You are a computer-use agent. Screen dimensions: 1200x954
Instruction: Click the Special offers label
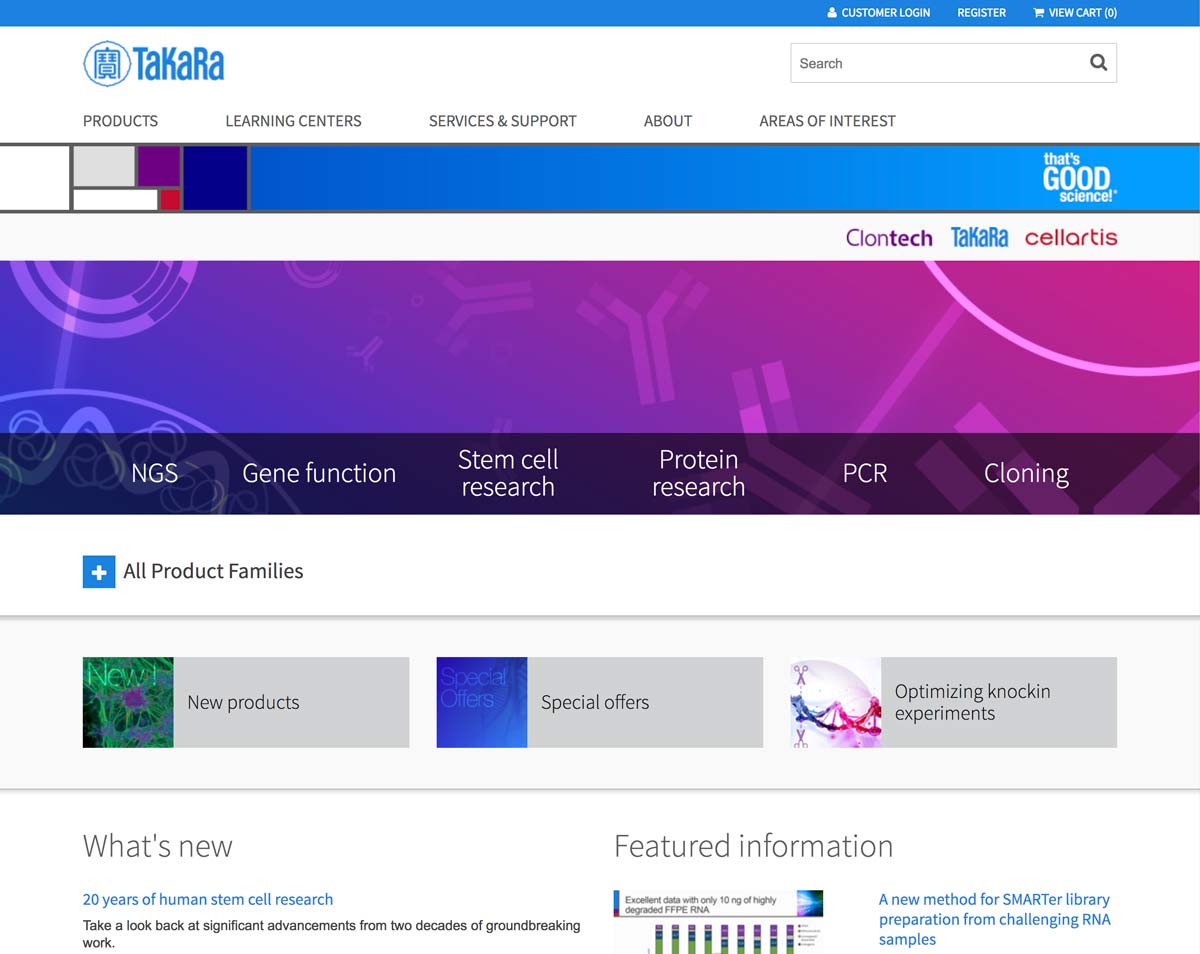point(595,702)
